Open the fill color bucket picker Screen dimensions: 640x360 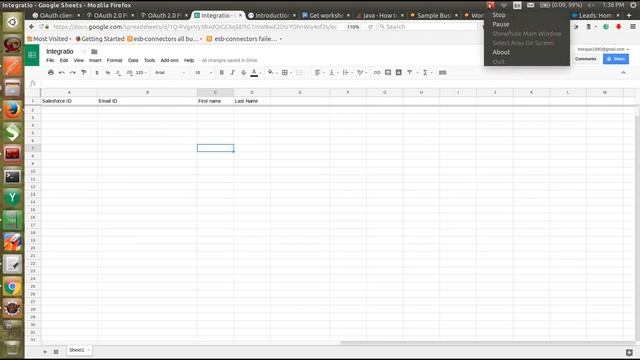point(271,72)
